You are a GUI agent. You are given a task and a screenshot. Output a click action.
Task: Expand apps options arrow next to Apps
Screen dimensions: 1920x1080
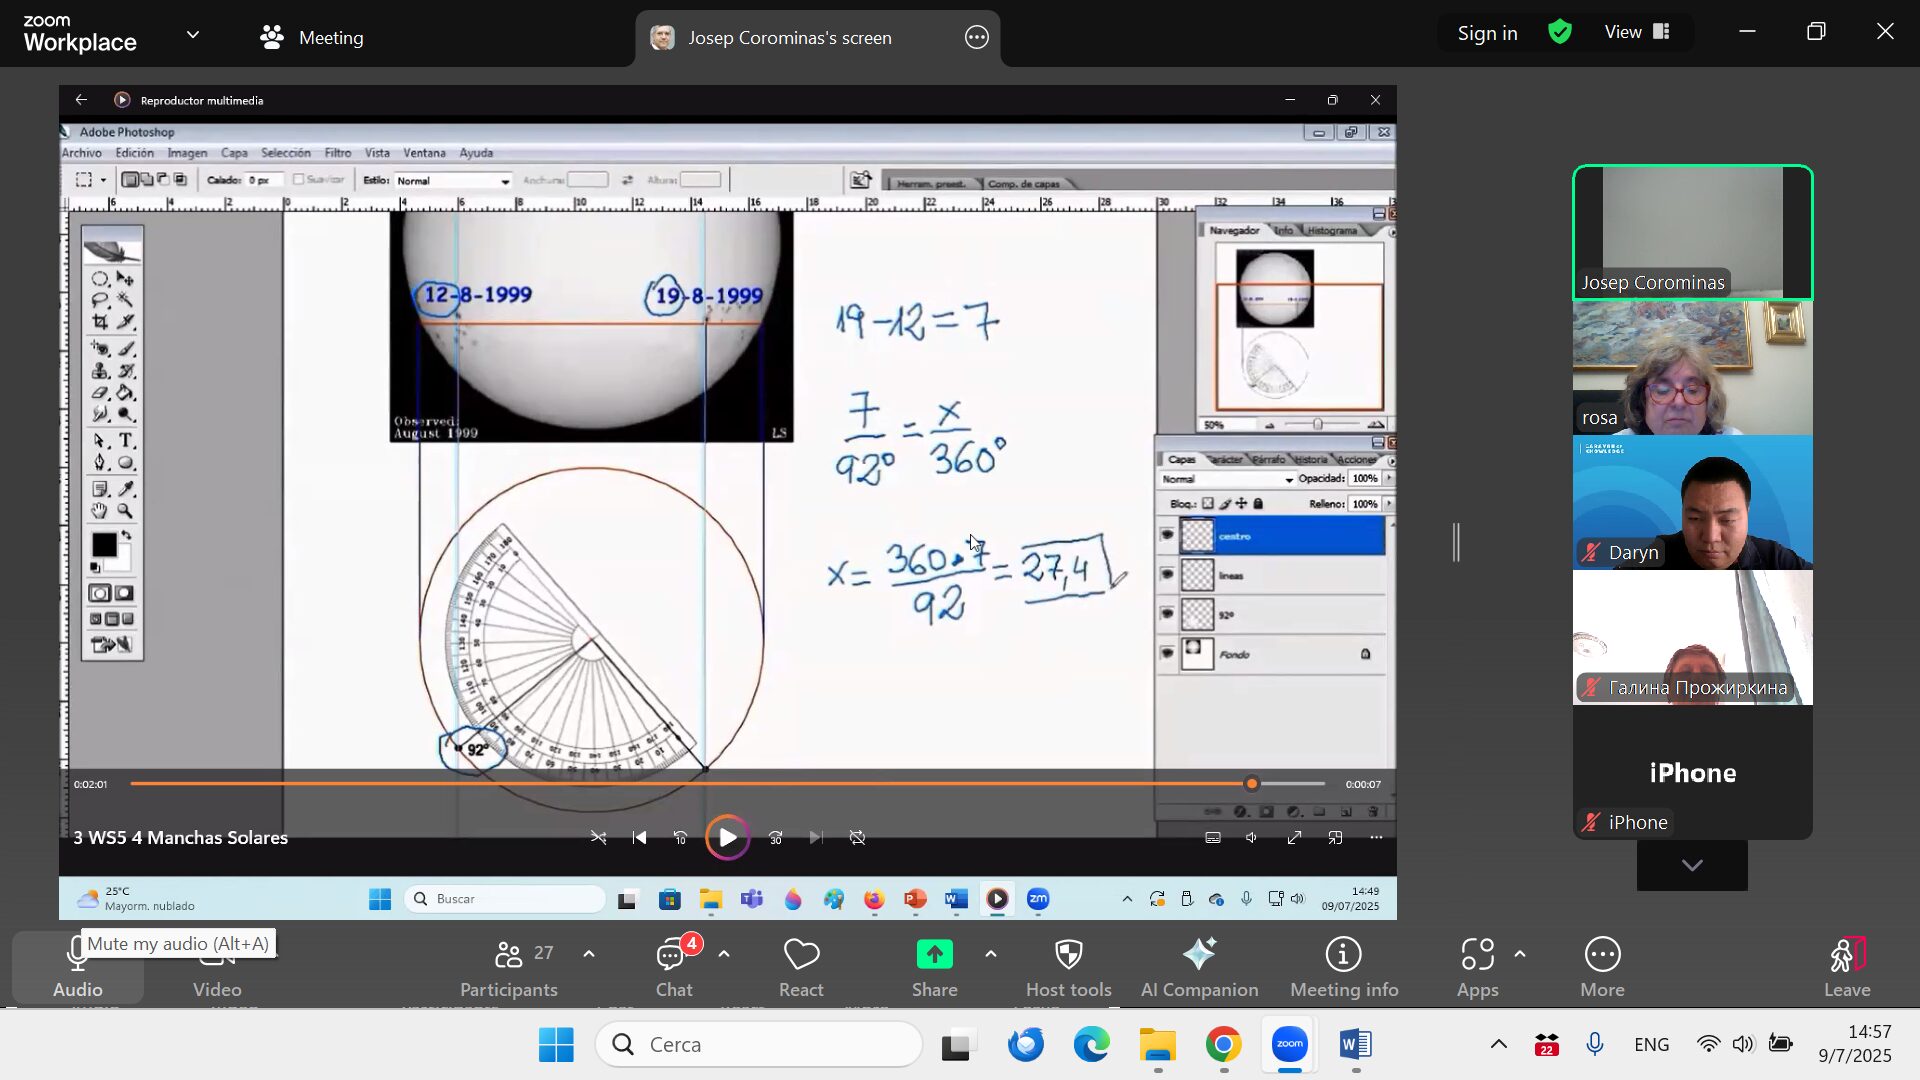tap(1520, 954)
